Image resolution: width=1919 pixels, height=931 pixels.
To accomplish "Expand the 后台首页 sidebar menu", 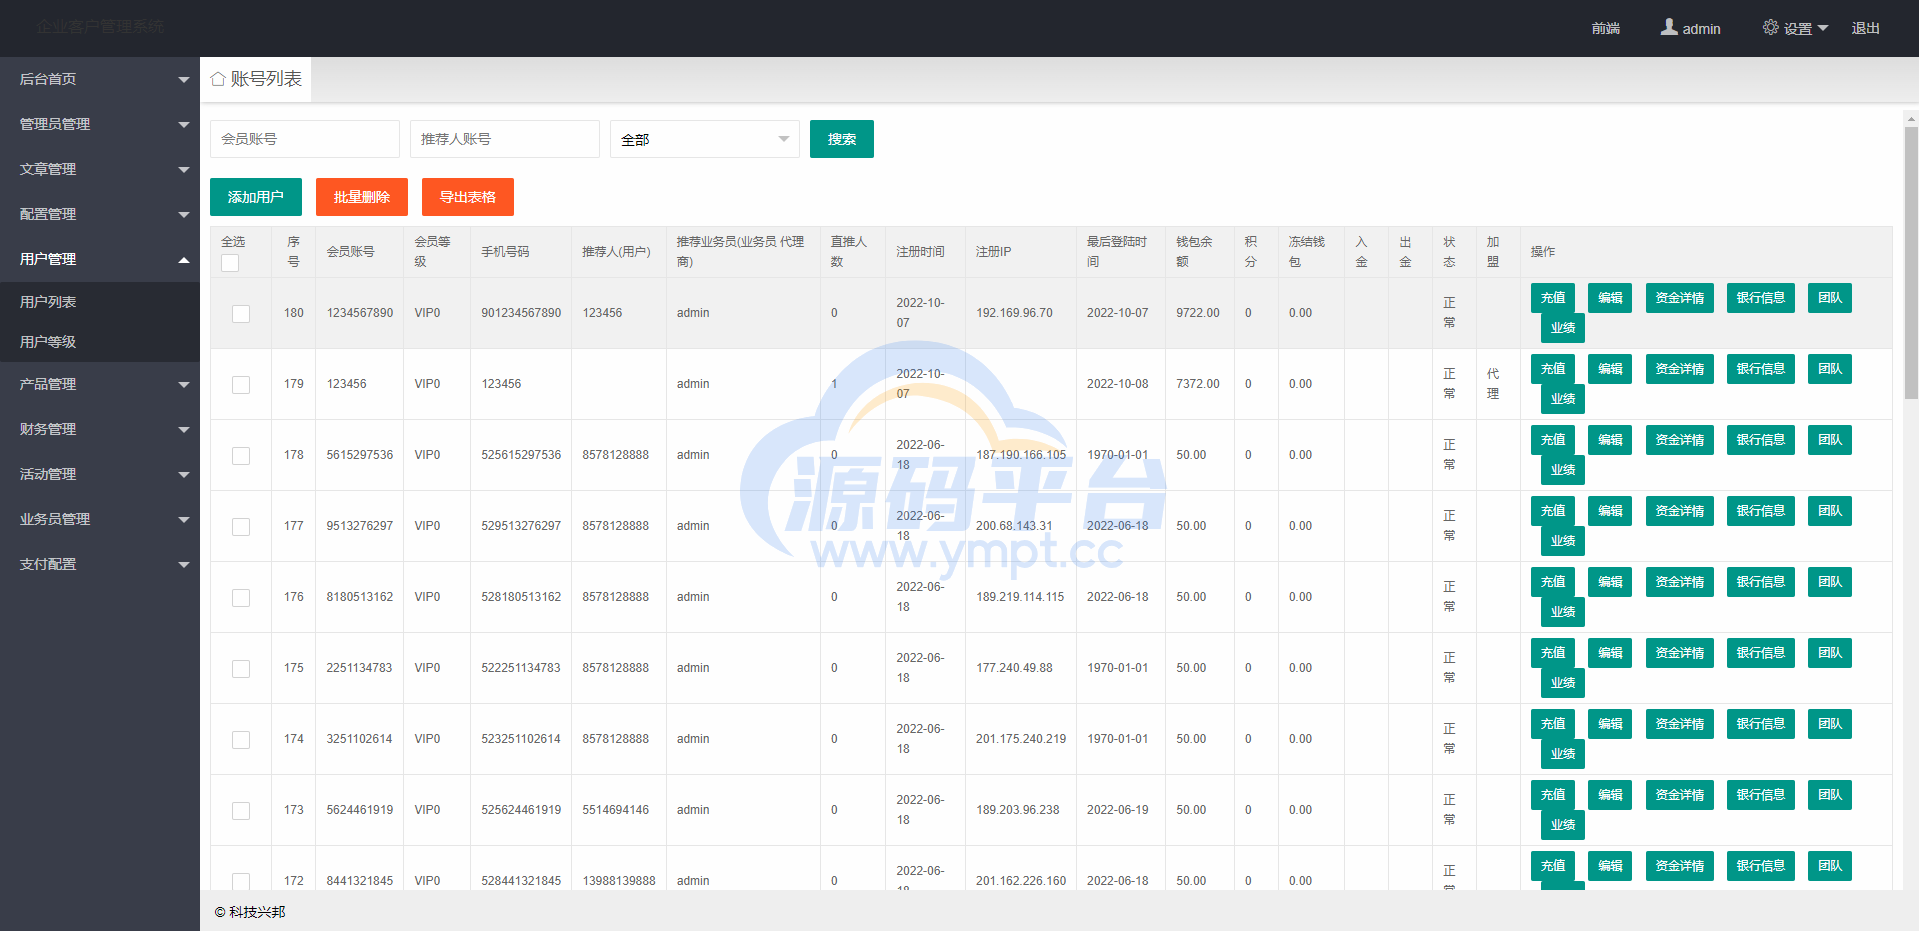I will coord(100,79).
